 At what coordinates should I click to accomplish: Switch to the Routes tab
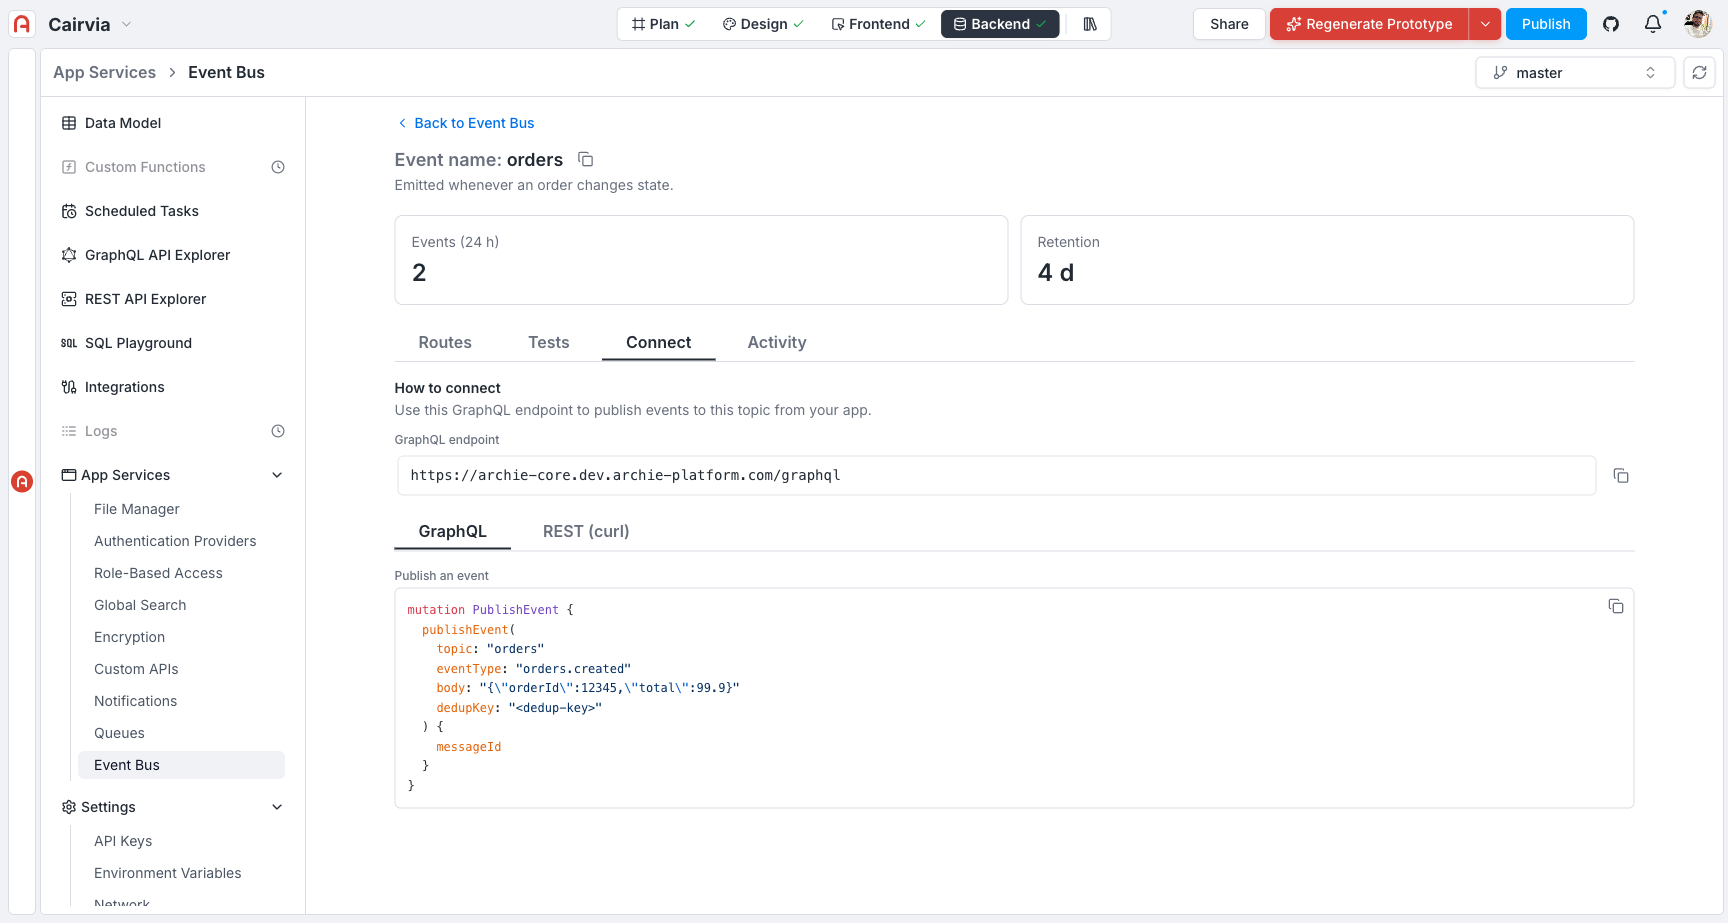point(445,342)
